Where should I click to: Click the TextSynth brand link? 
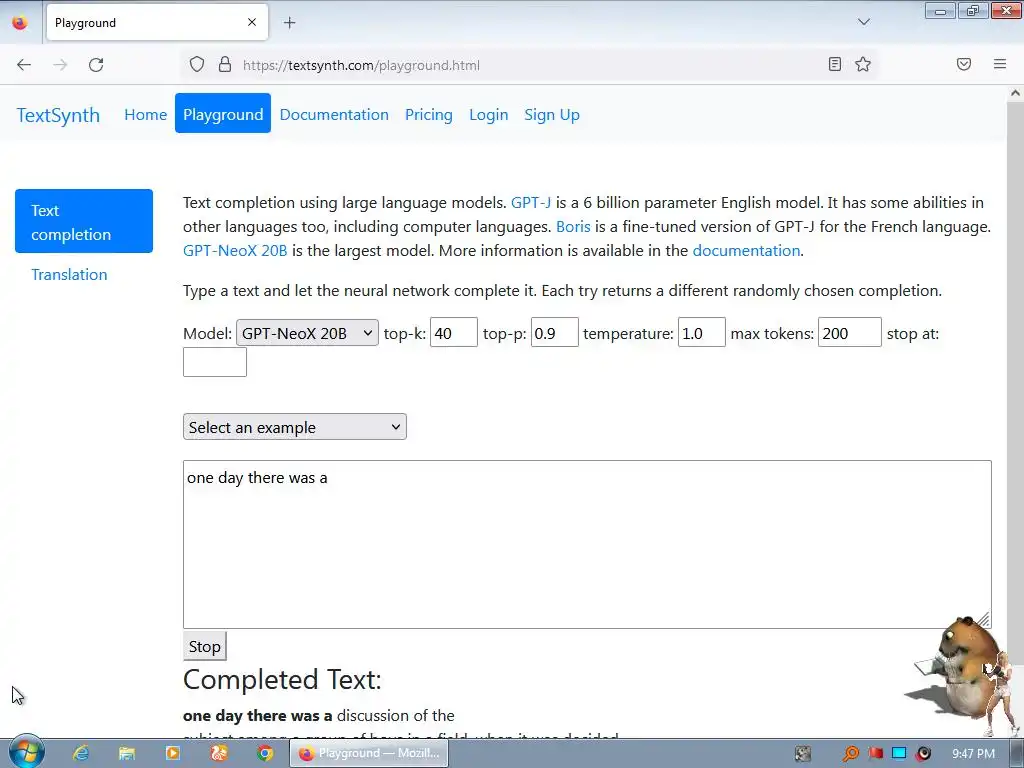58,115
